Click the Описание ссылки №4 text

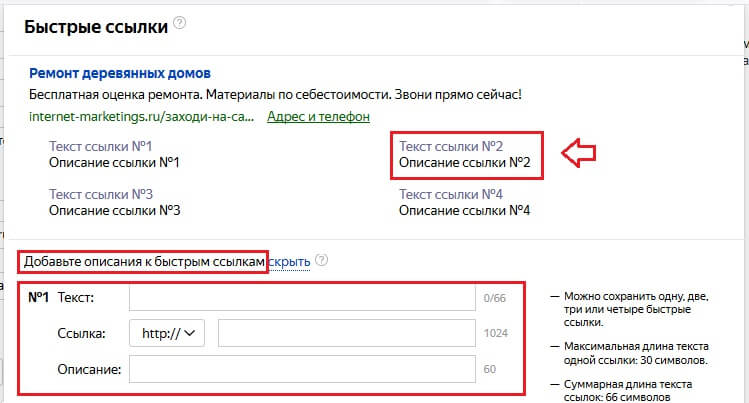pos(463,210)
